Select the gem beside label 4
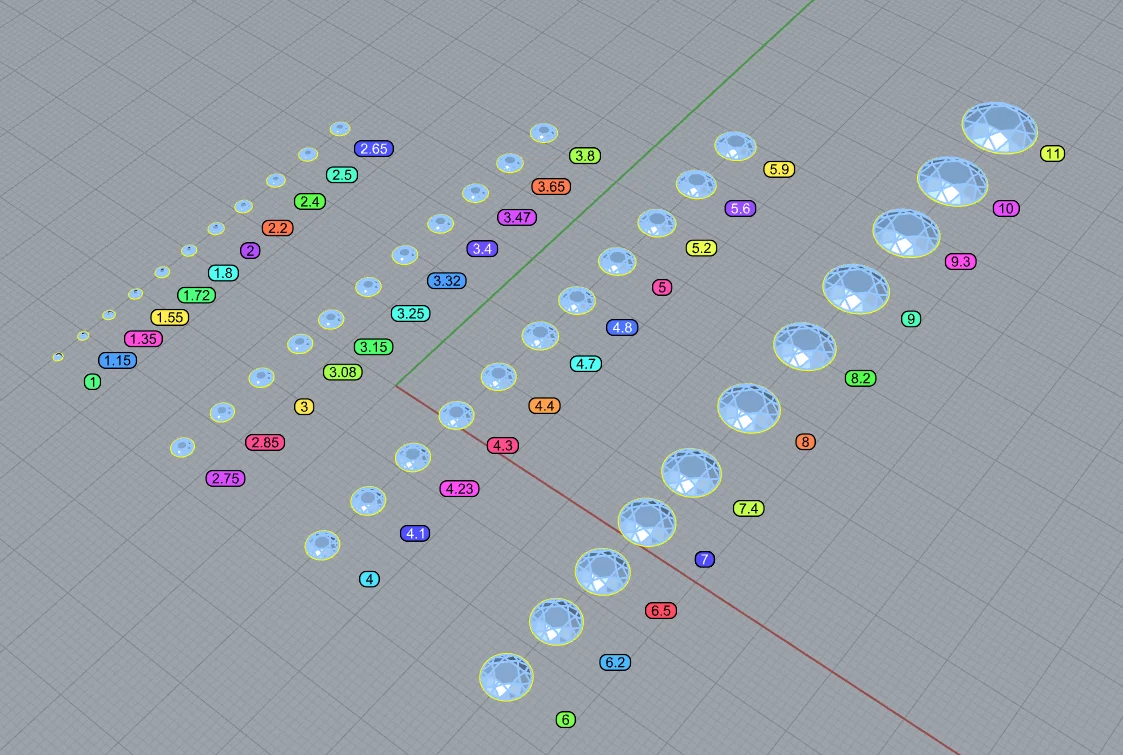The image size is (1123, 755). (x=322, y=544)
